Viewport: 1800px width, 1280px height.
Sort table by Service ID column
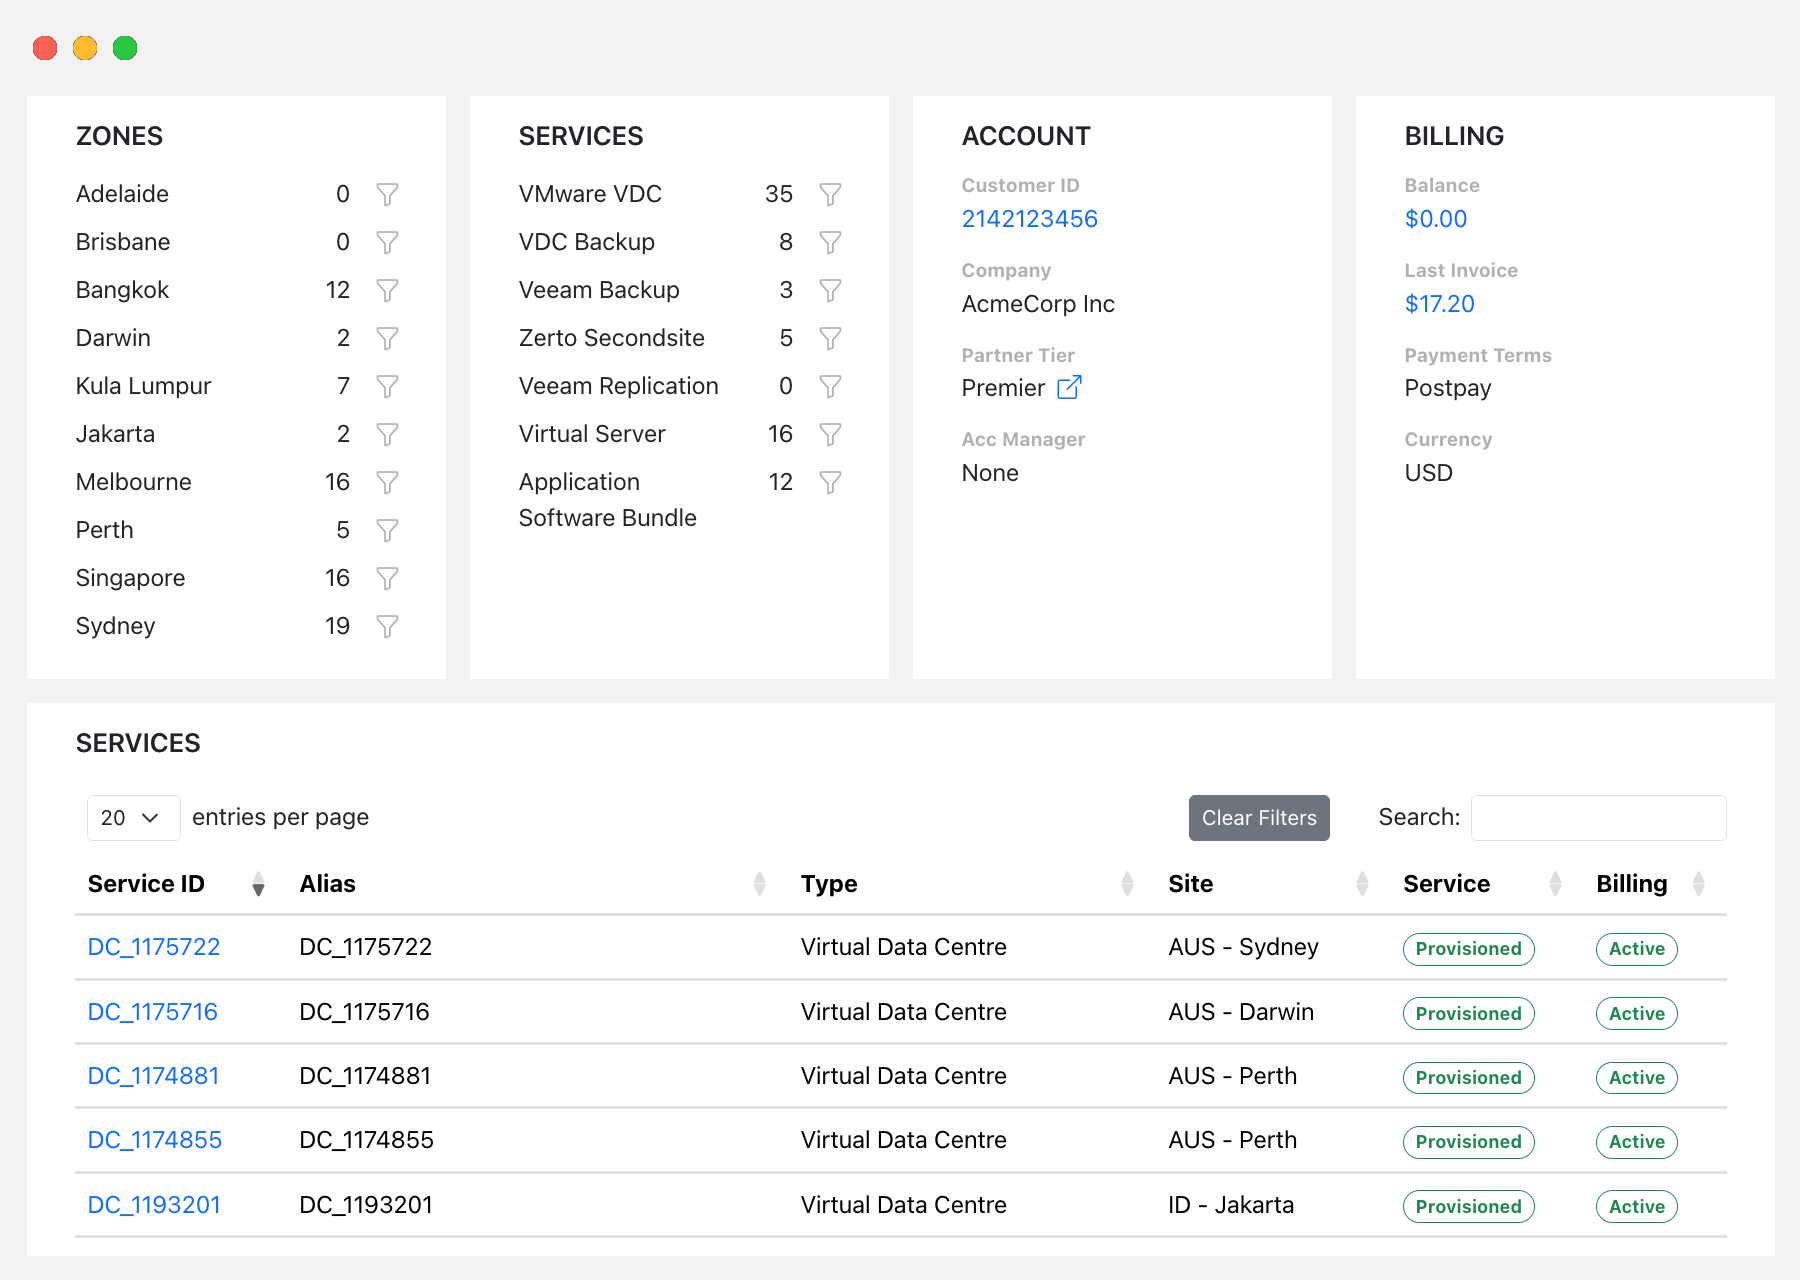click(x=258, y=884)
